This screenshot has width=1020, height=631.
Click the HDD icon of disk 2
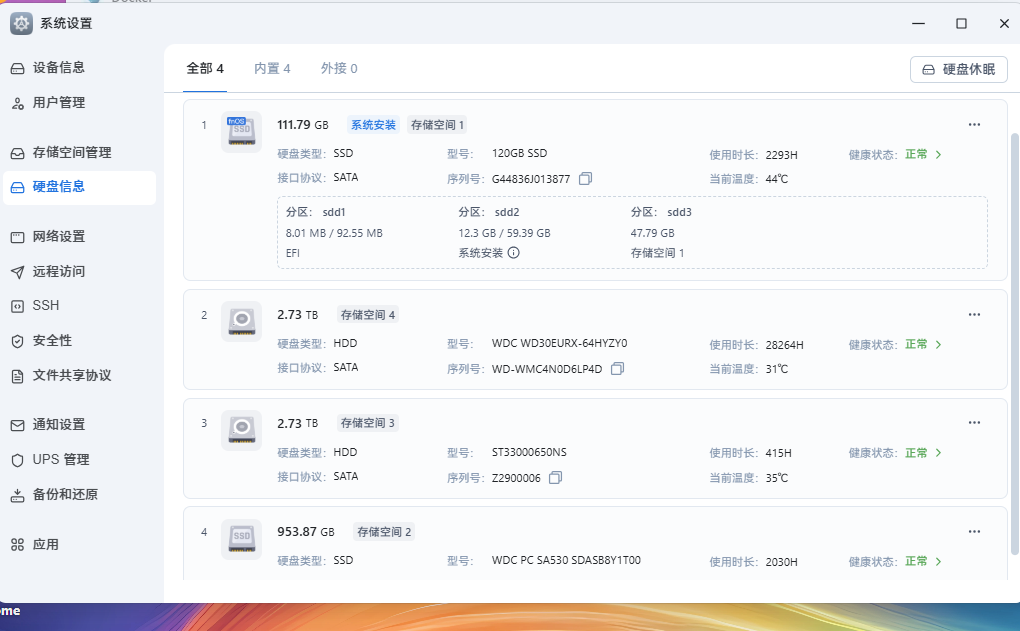tap(241, 321)
